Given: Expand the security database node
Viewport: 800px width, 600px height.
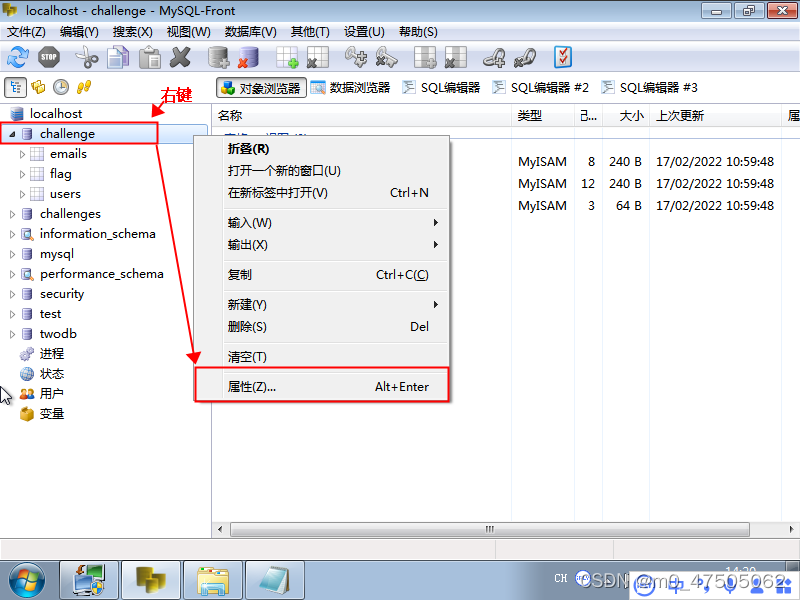Looking at the screenshot, I should (12, 294).
